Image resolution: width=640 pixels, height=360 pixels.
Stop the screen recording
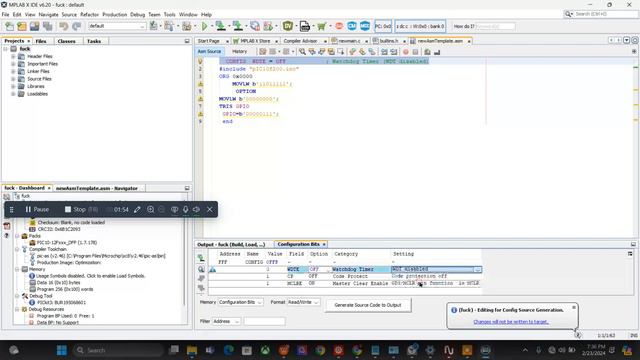point(81,209)
